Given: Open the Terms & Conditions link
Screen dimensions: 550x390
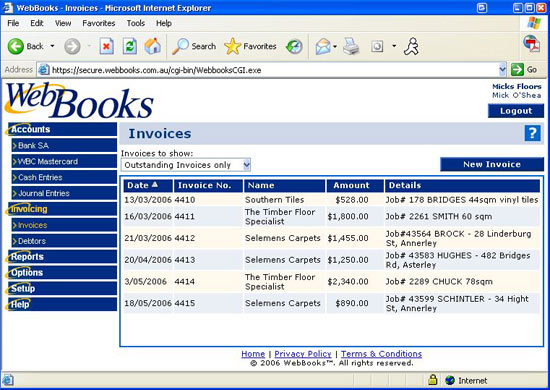Looking at the screenshot, I should pyautogui.click(x=381, y=354).
